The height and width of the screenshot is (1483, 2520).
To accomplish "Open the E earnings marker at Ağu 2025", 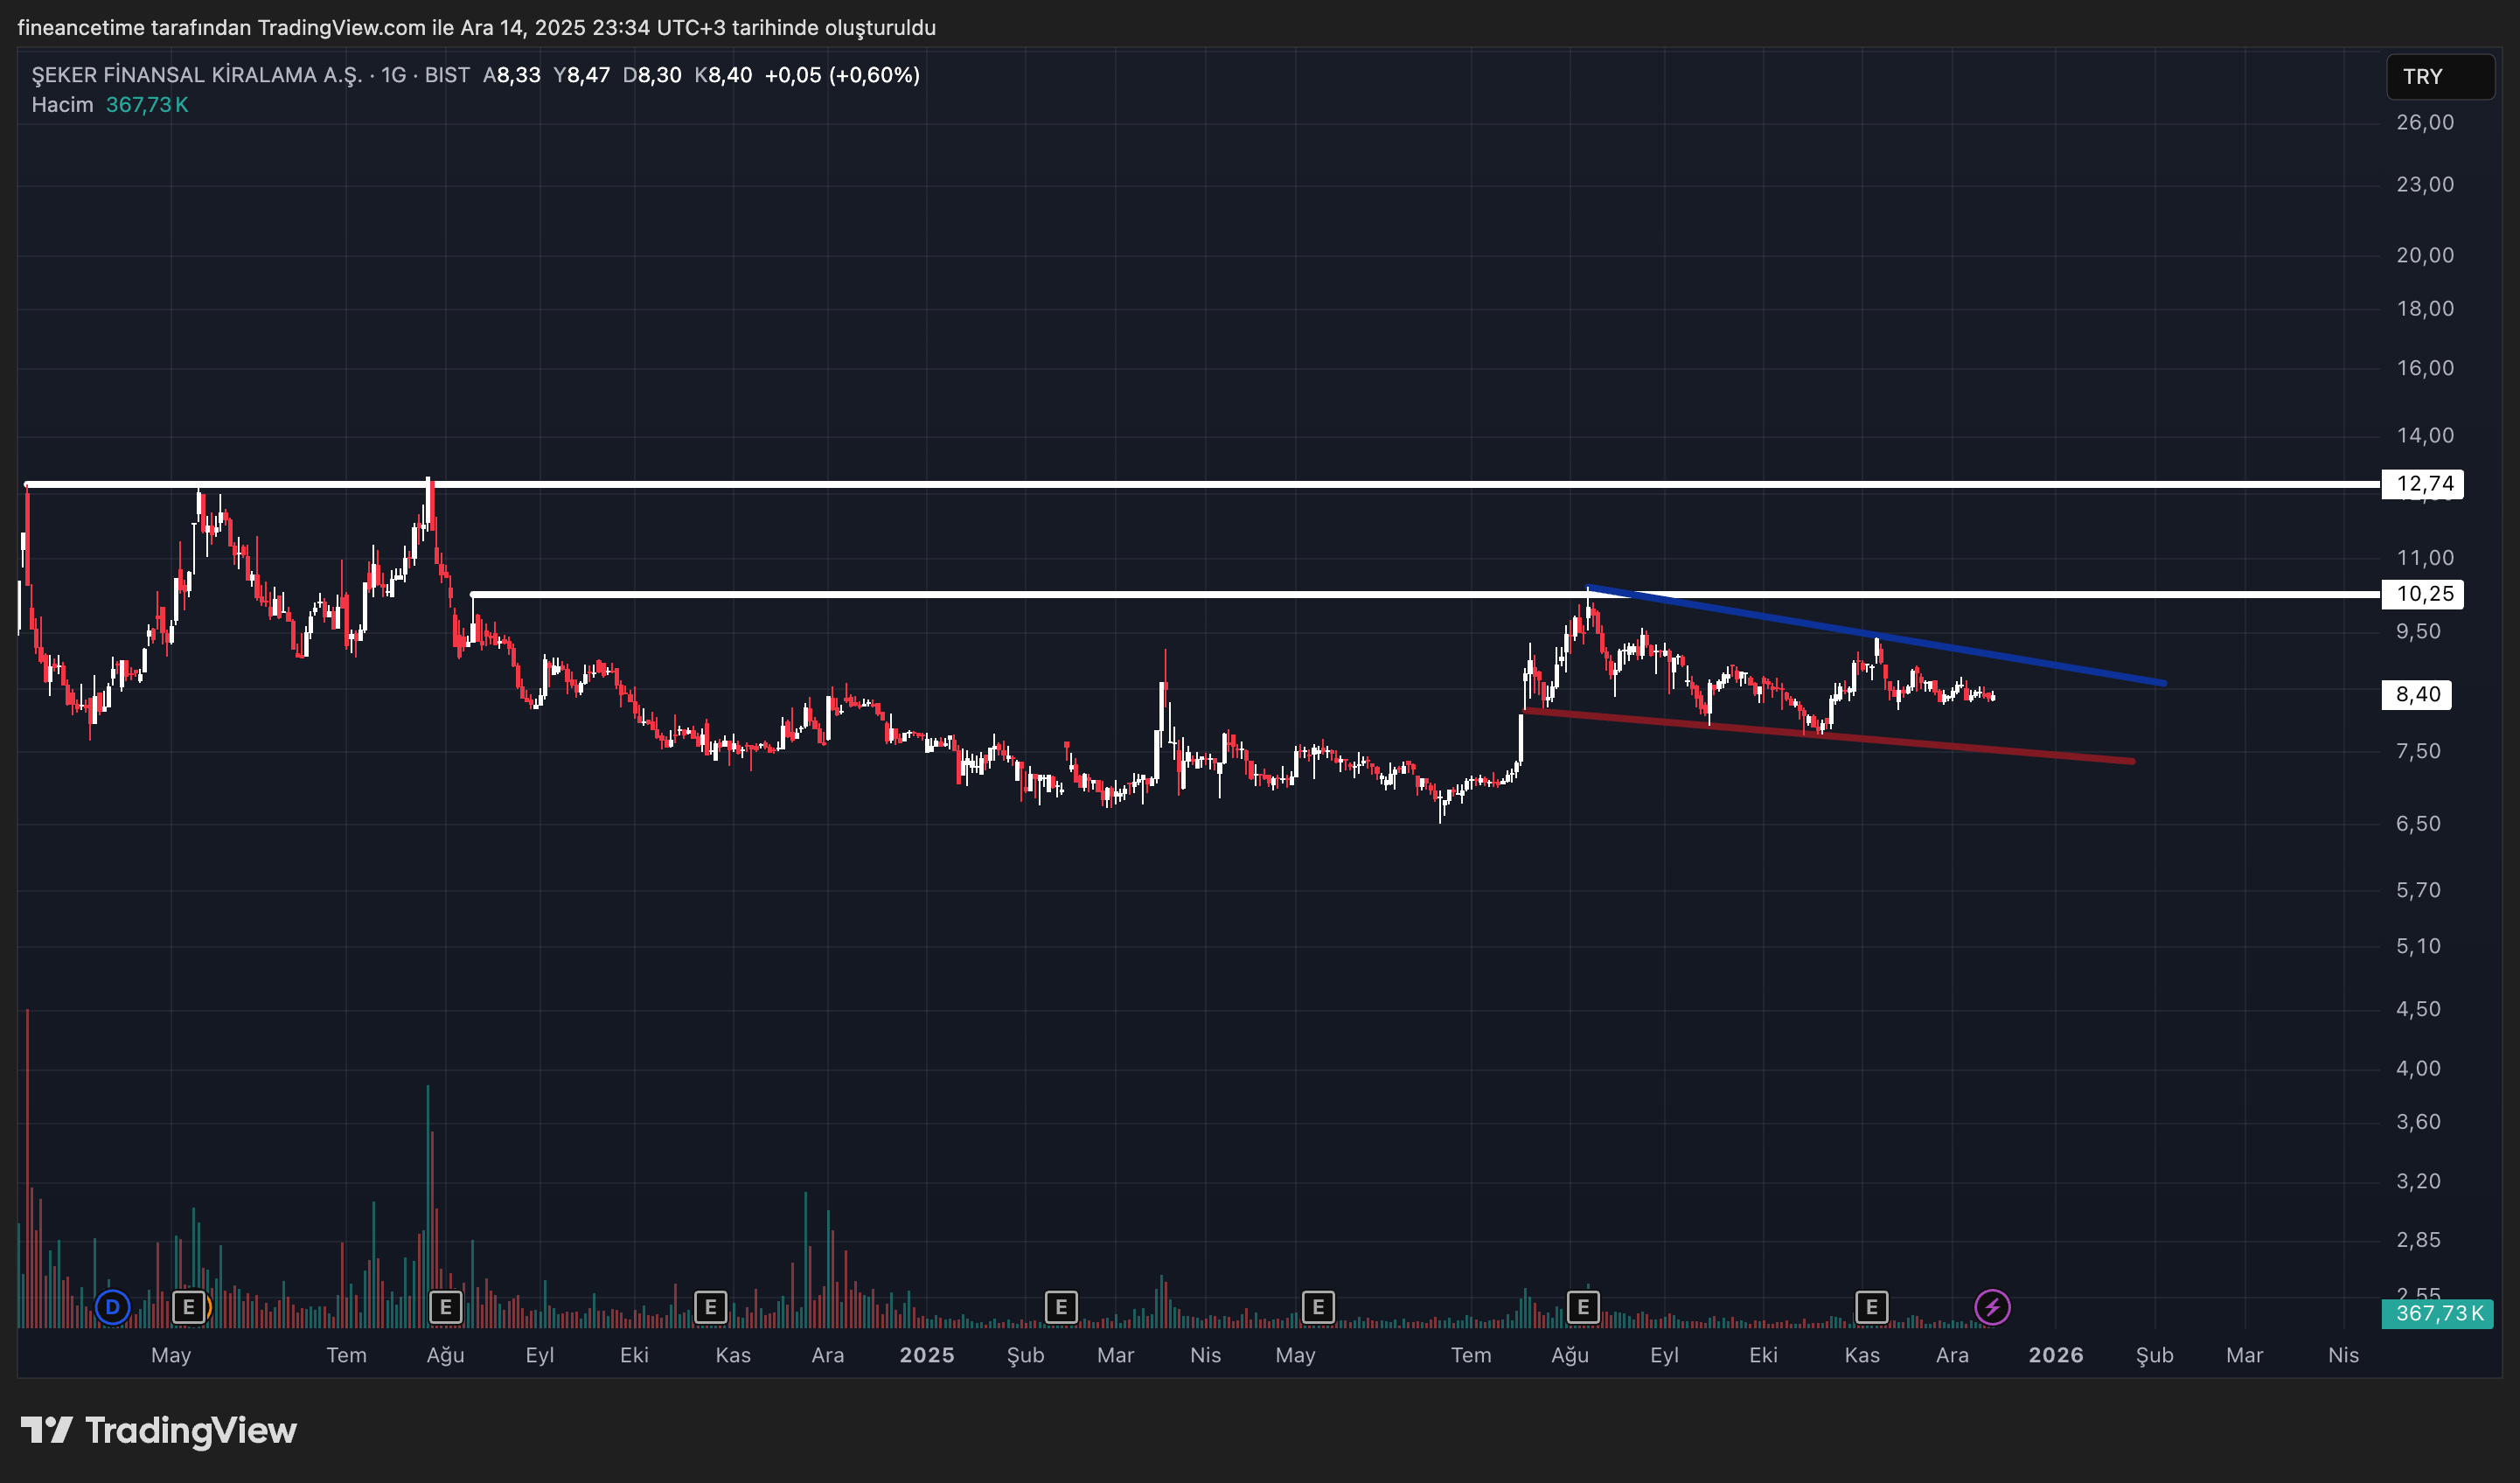I will point(1583,1306).
